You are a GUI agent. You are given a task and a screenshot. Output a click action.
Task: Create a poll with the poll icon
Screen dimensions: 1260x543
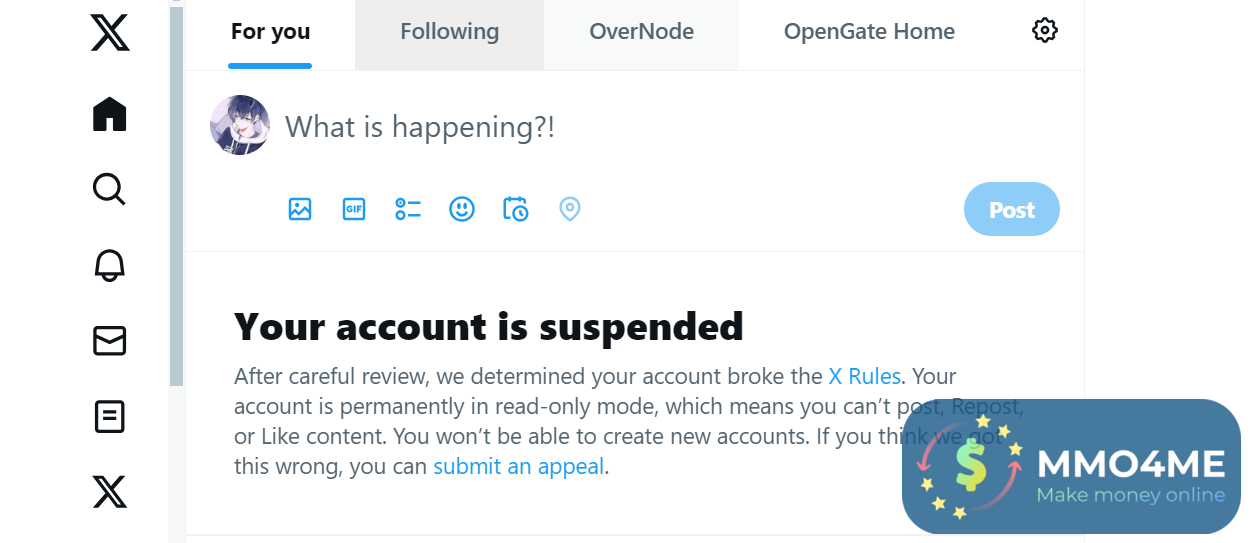coord(408,209)
